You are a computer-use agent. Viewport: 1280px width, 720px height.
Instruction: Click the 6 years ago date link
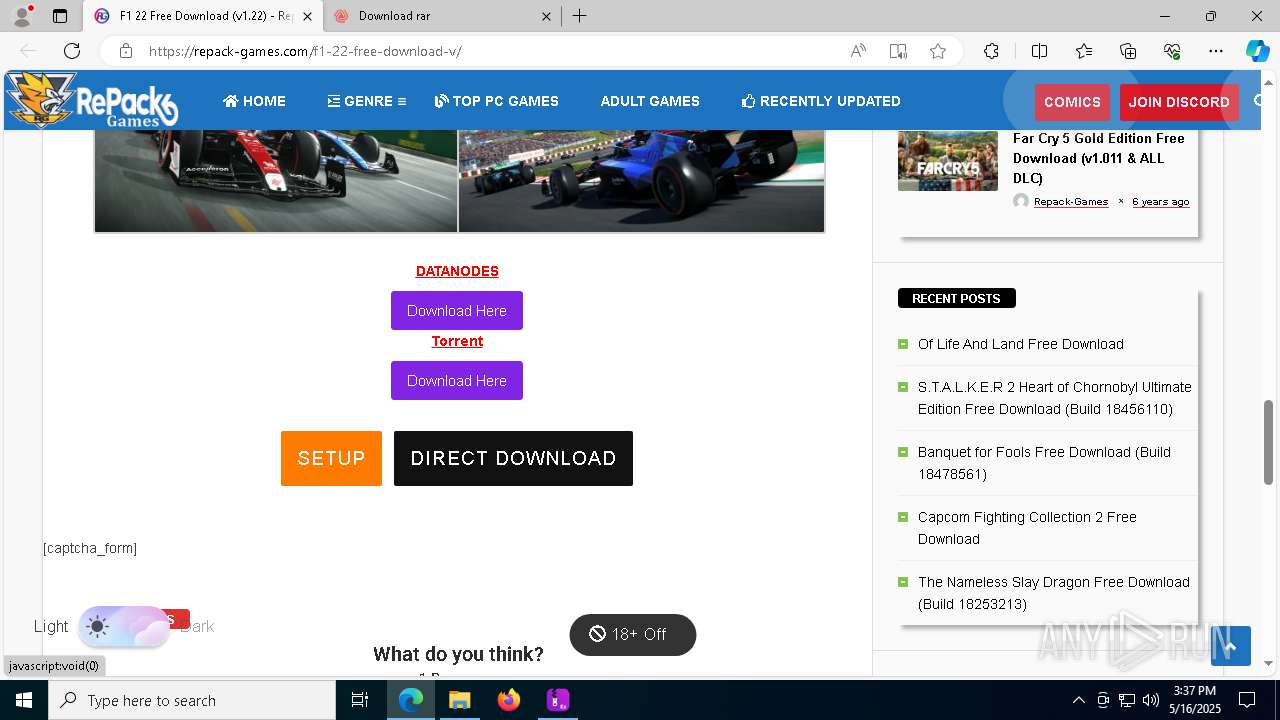pos(1160,202)
